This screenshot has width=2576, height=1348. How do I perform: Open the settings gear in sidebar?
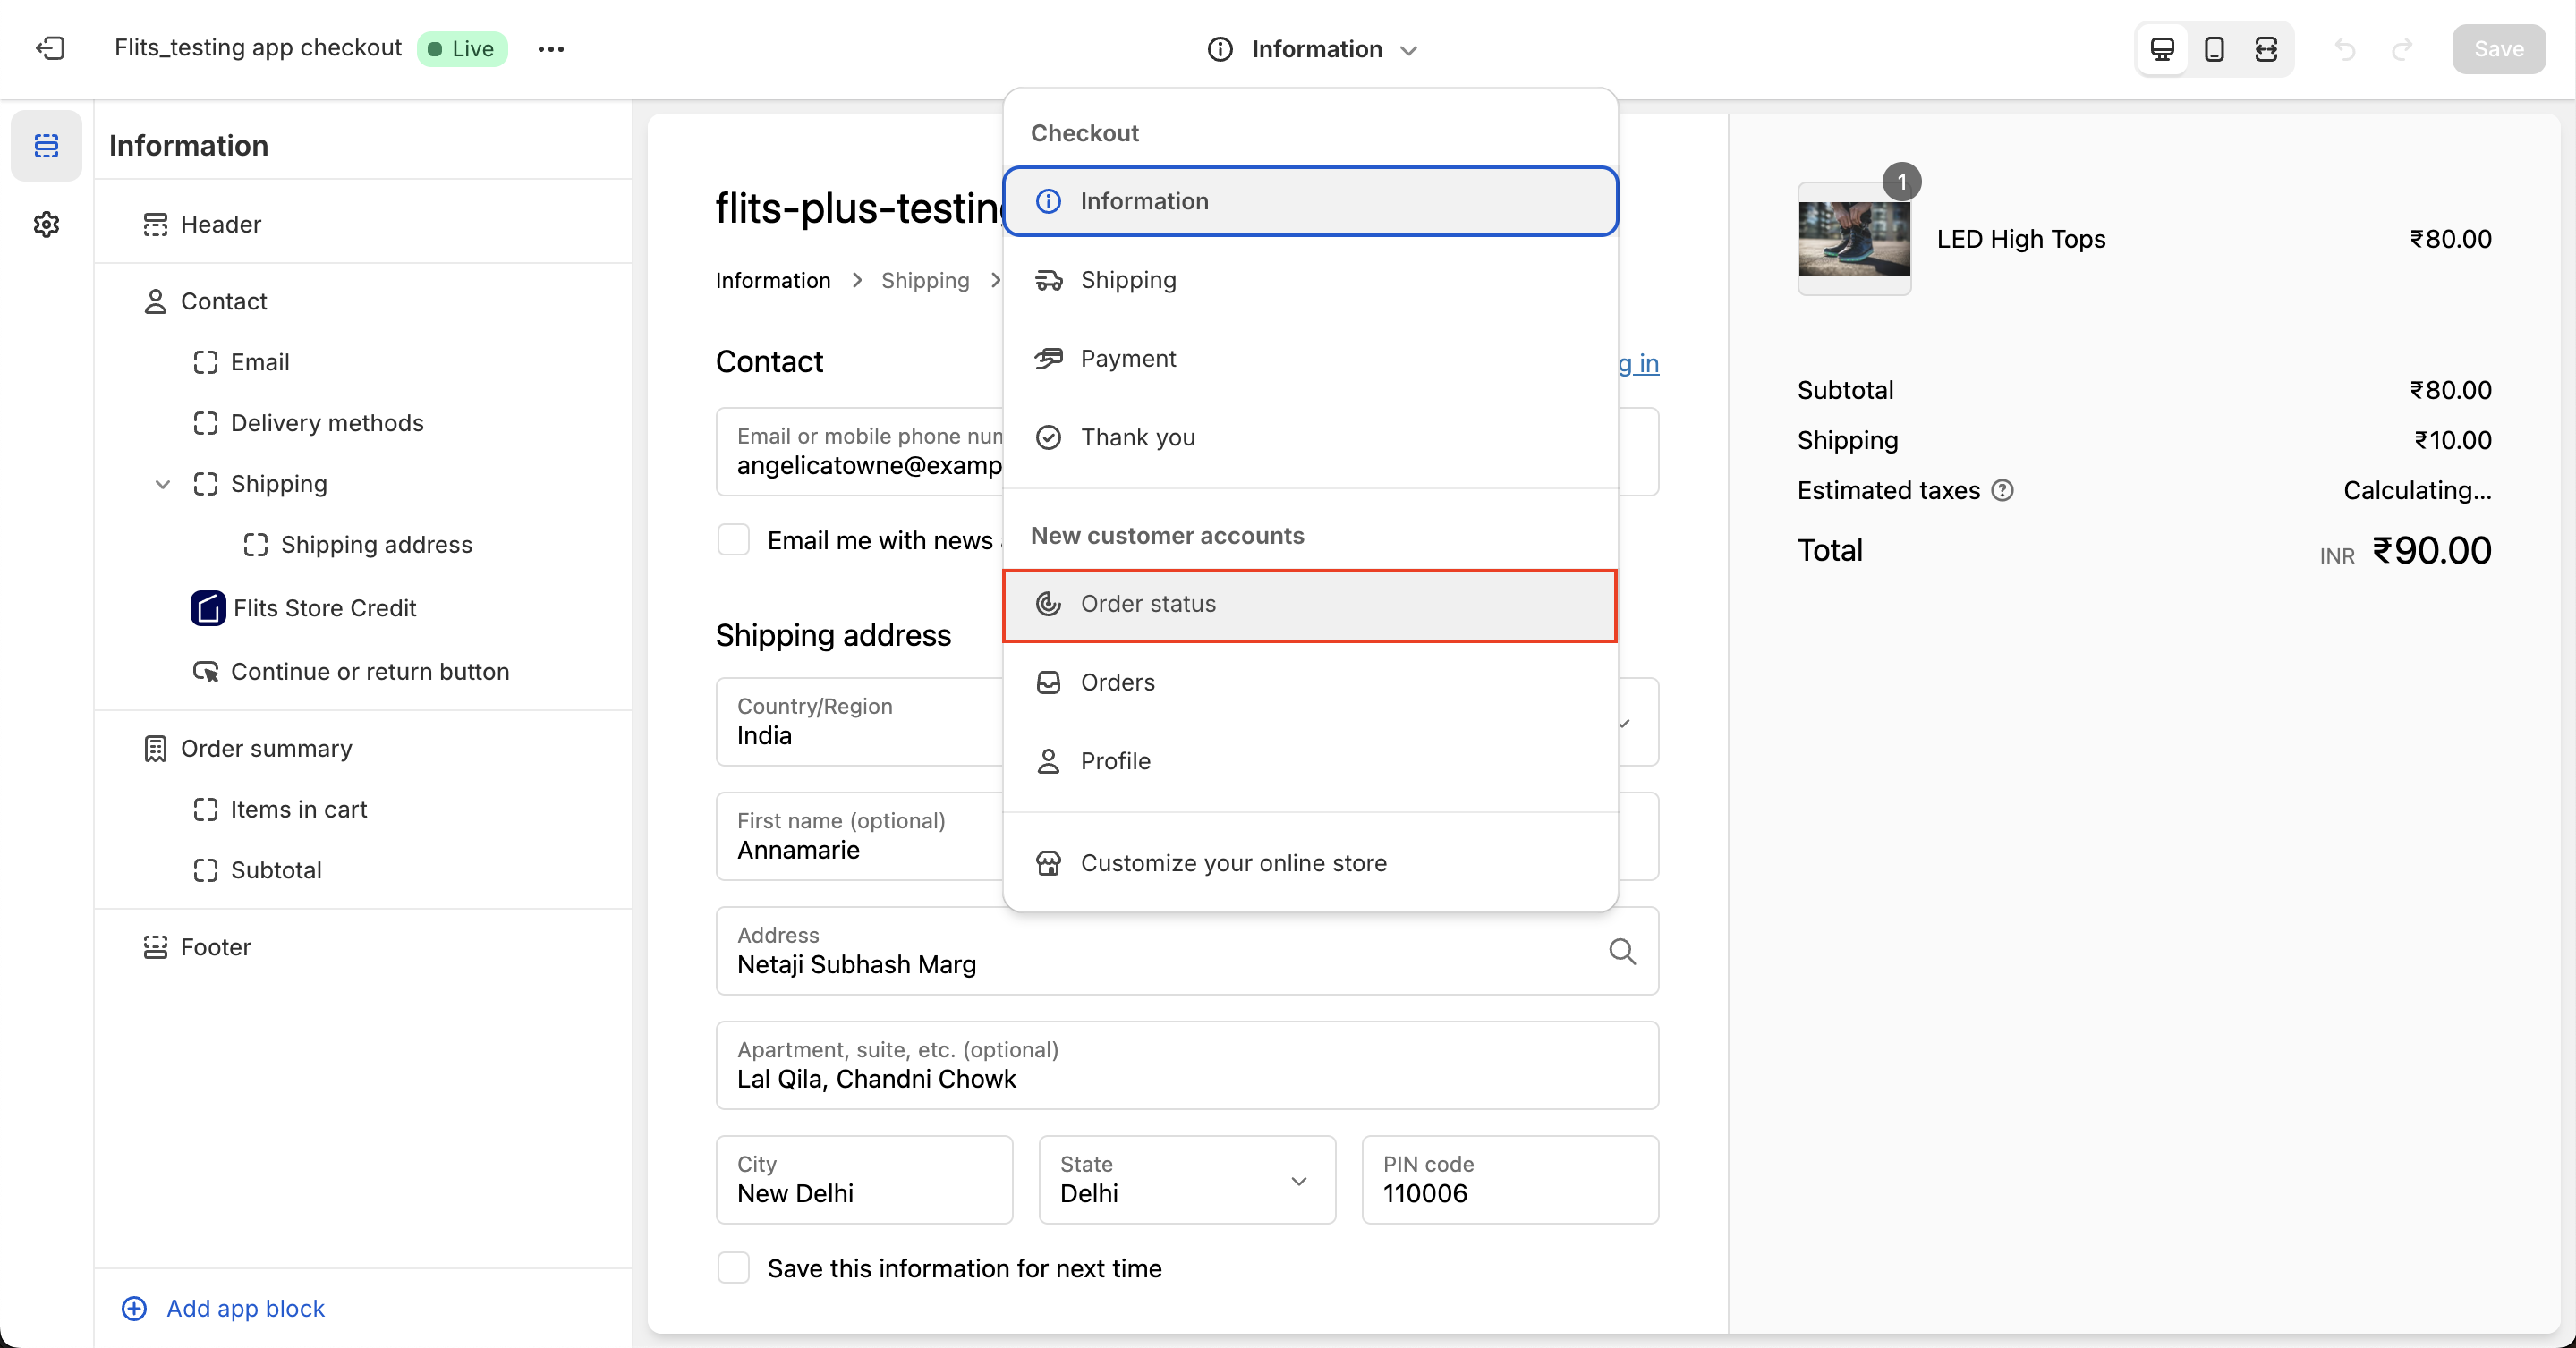pyautogui.click(x=46, y=224)
